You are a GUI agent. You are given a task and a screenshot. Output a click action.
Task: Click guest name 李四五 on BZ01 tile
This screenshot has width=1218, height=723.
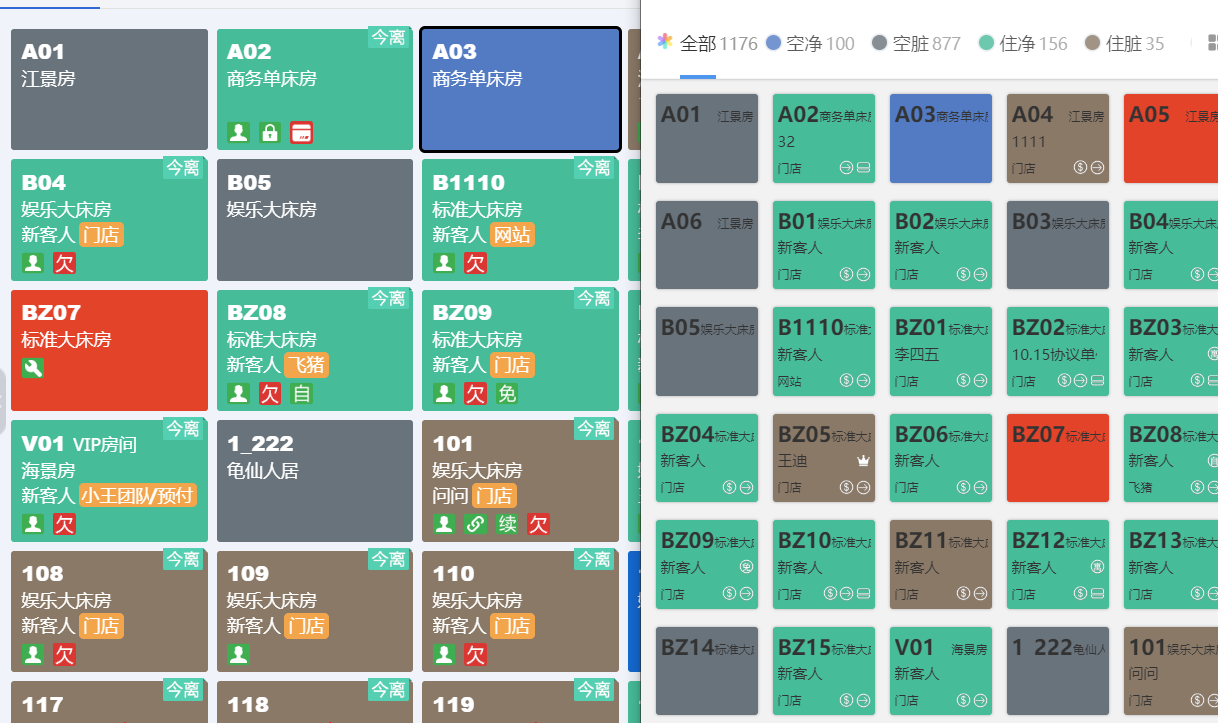[x=917, y=354]
